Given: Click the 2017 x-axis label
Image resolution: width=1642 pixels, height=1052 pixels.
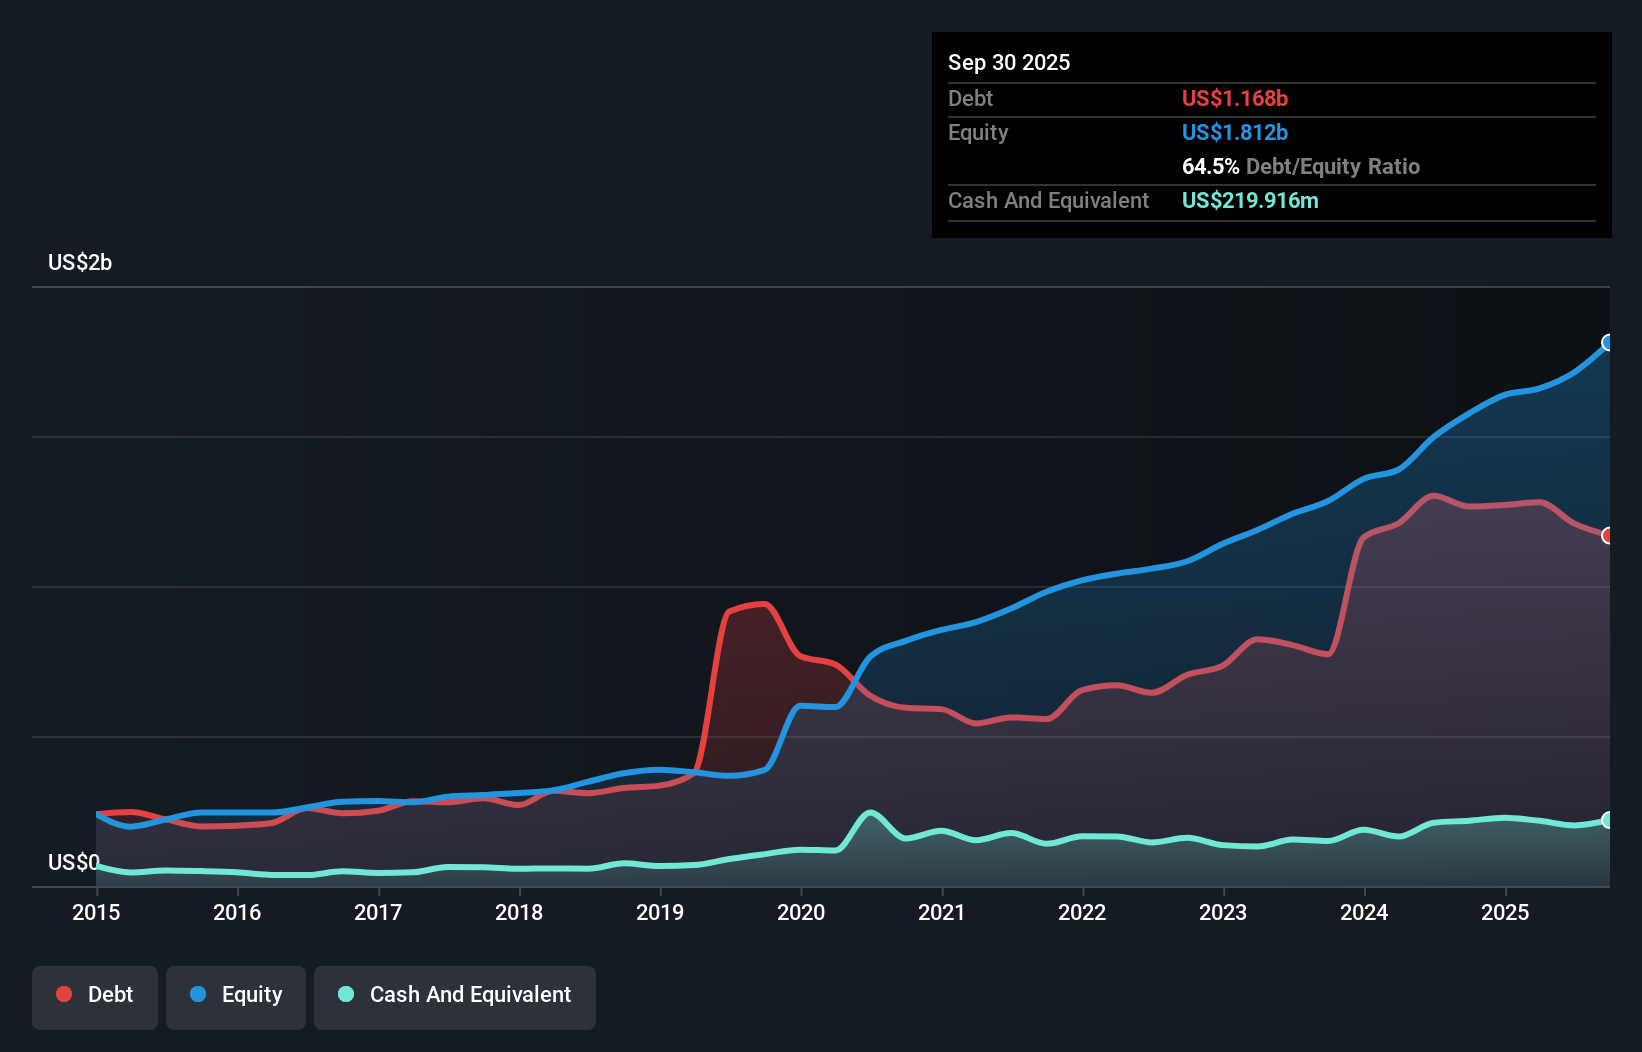Looking at the screenshot, I should 378,912.
